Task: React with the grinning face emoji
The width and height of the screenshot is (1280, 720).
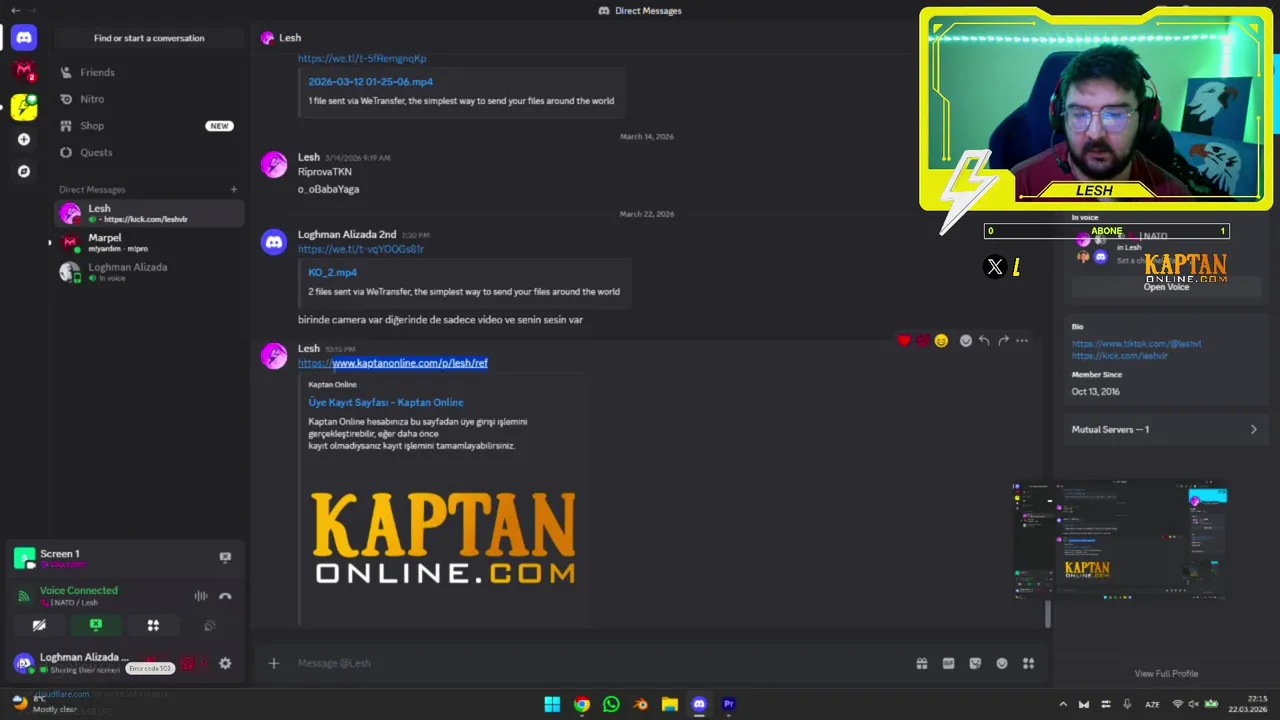Action: tap(941, 341)
